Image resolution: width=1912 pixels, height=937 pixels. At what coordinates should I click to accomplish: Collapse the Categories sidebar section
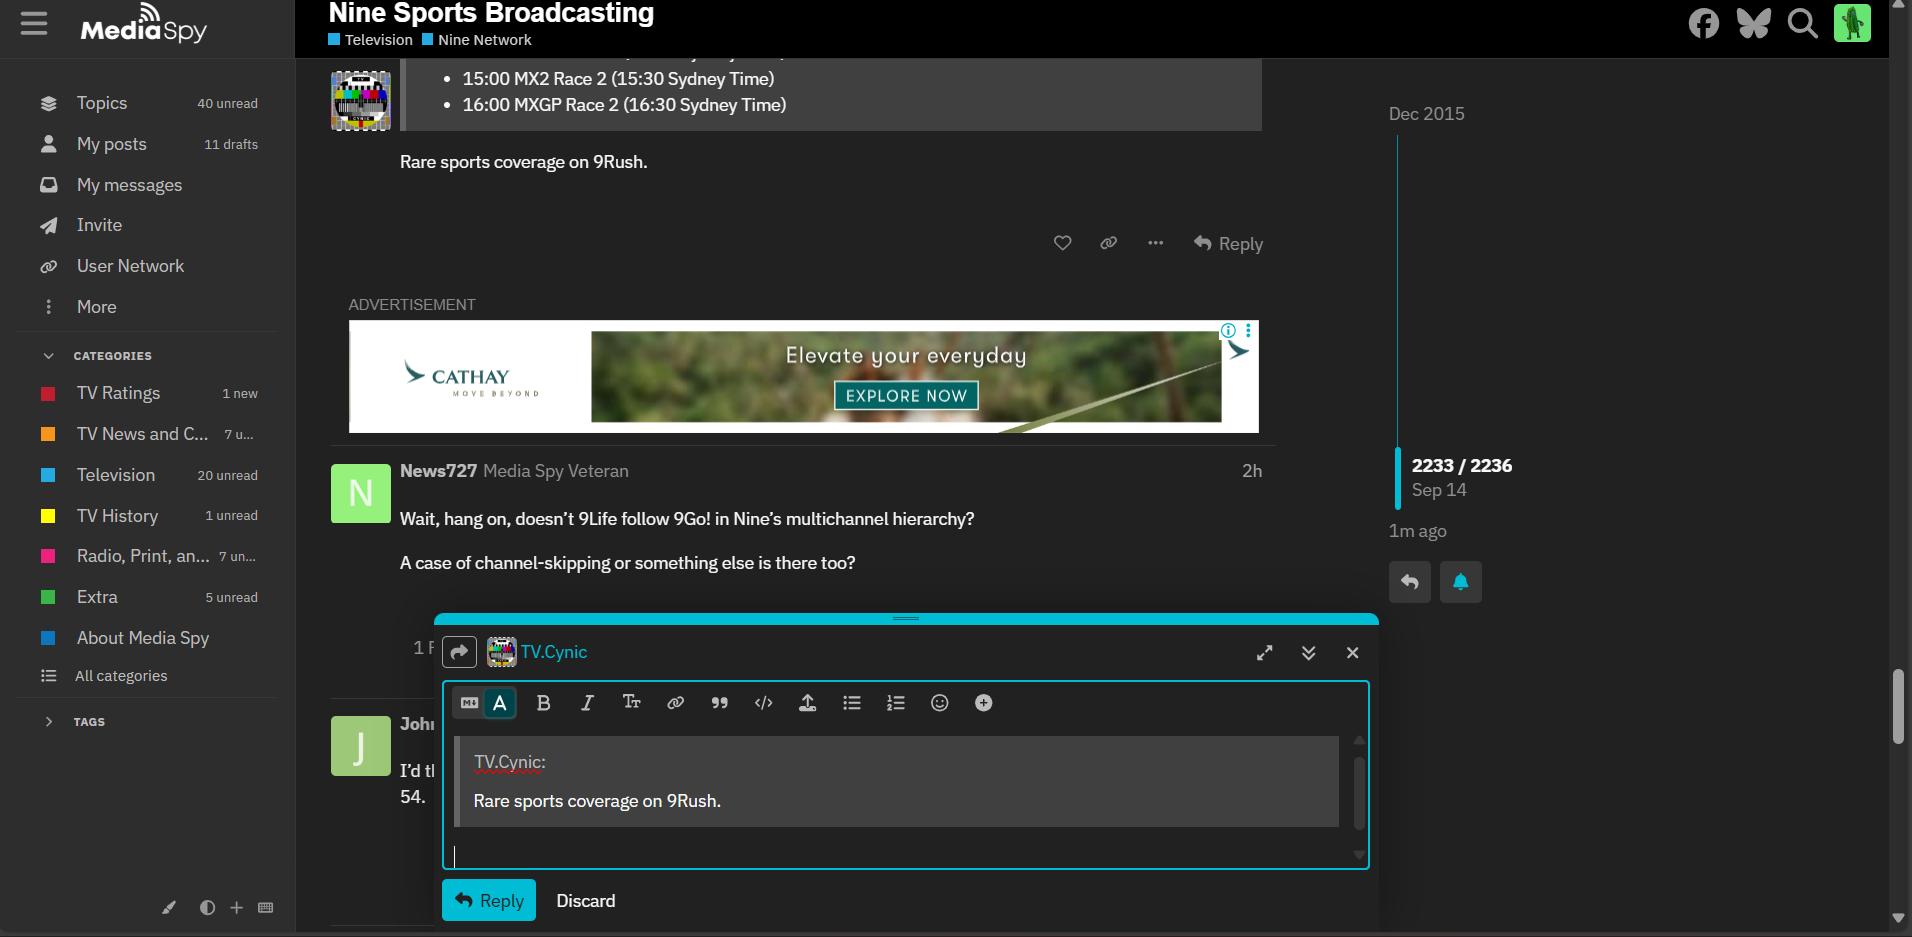click(49, 356)
